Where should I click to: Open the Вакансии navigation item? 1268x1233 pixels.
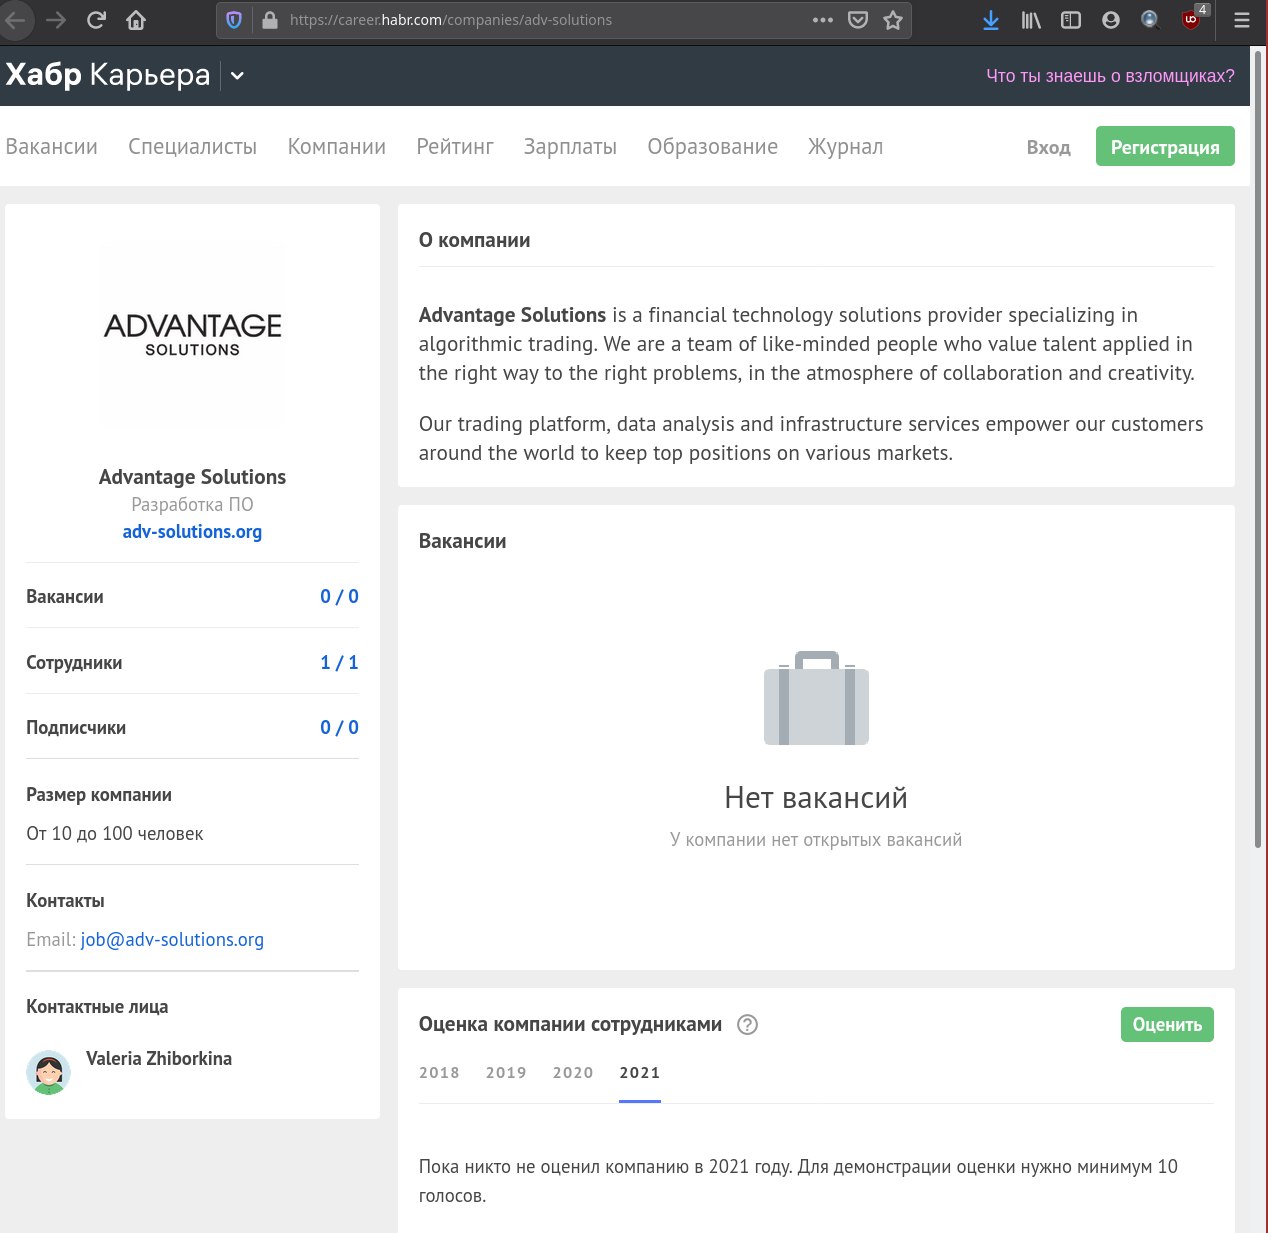(x=51, y=147)
